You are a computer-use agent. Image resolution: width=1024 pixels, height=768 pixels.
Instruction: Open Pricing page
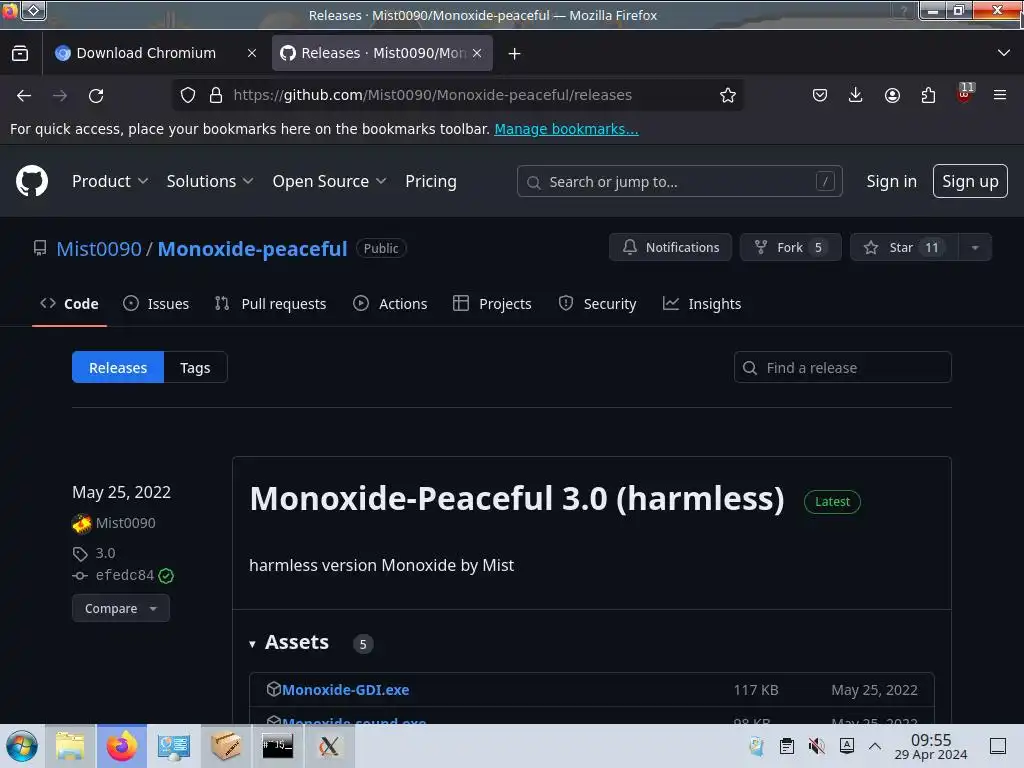(431, 182)
